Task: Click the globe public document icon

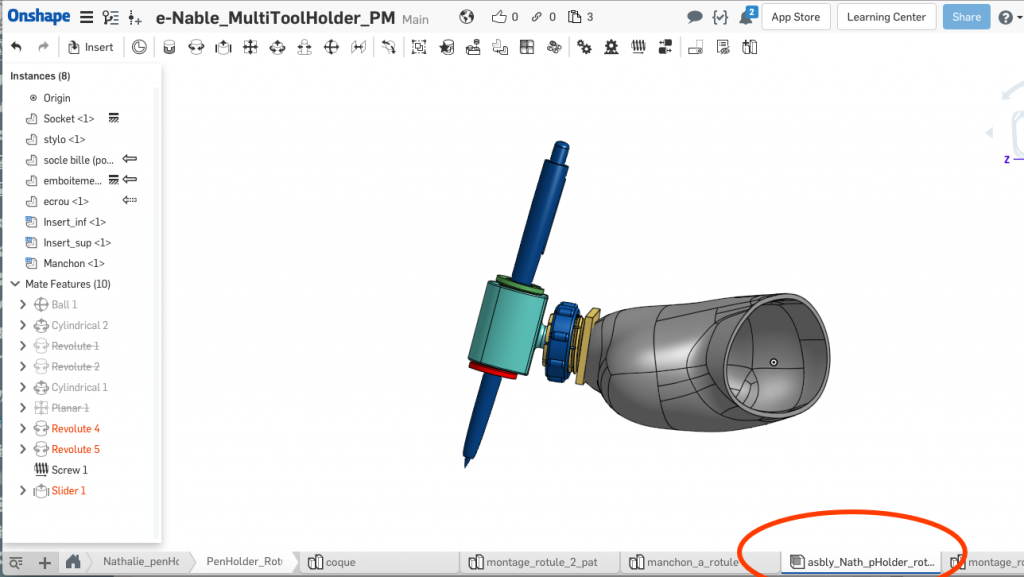Action: (x=466, y=17)
